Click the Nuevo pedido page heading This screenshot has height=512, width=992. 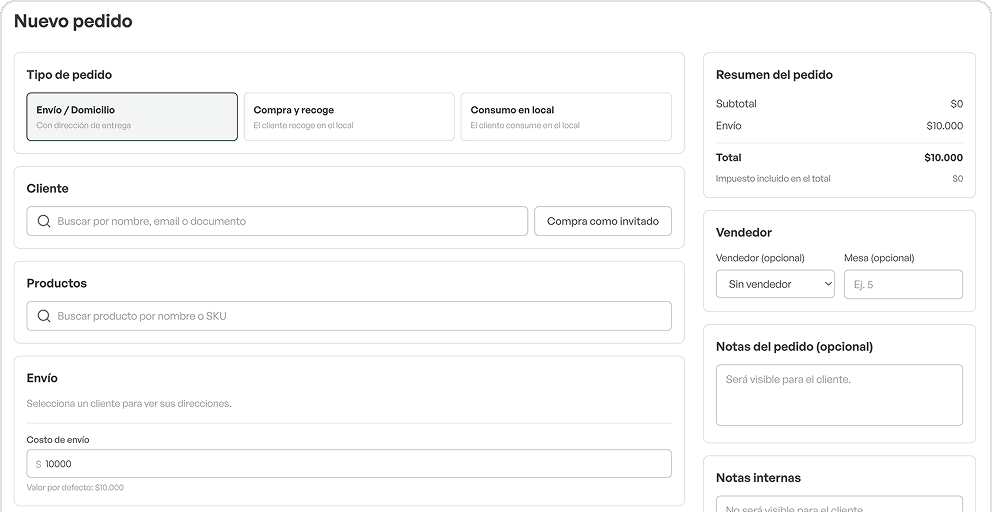[x=73, y=22]
